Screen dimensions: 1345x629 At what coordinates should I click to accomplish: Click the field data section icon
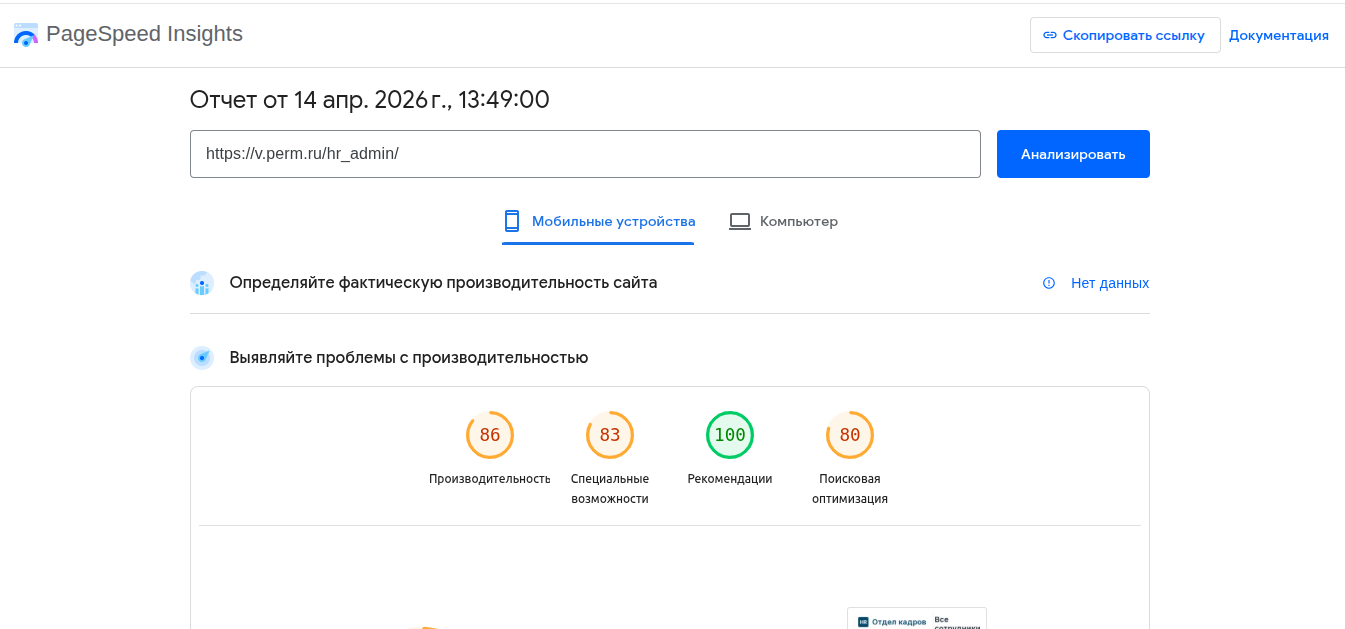[202, 283]
